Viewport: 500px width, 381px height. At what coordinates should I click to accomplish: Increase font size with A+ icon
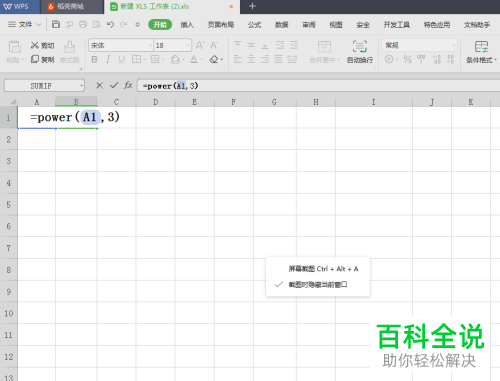pos(200,45)
